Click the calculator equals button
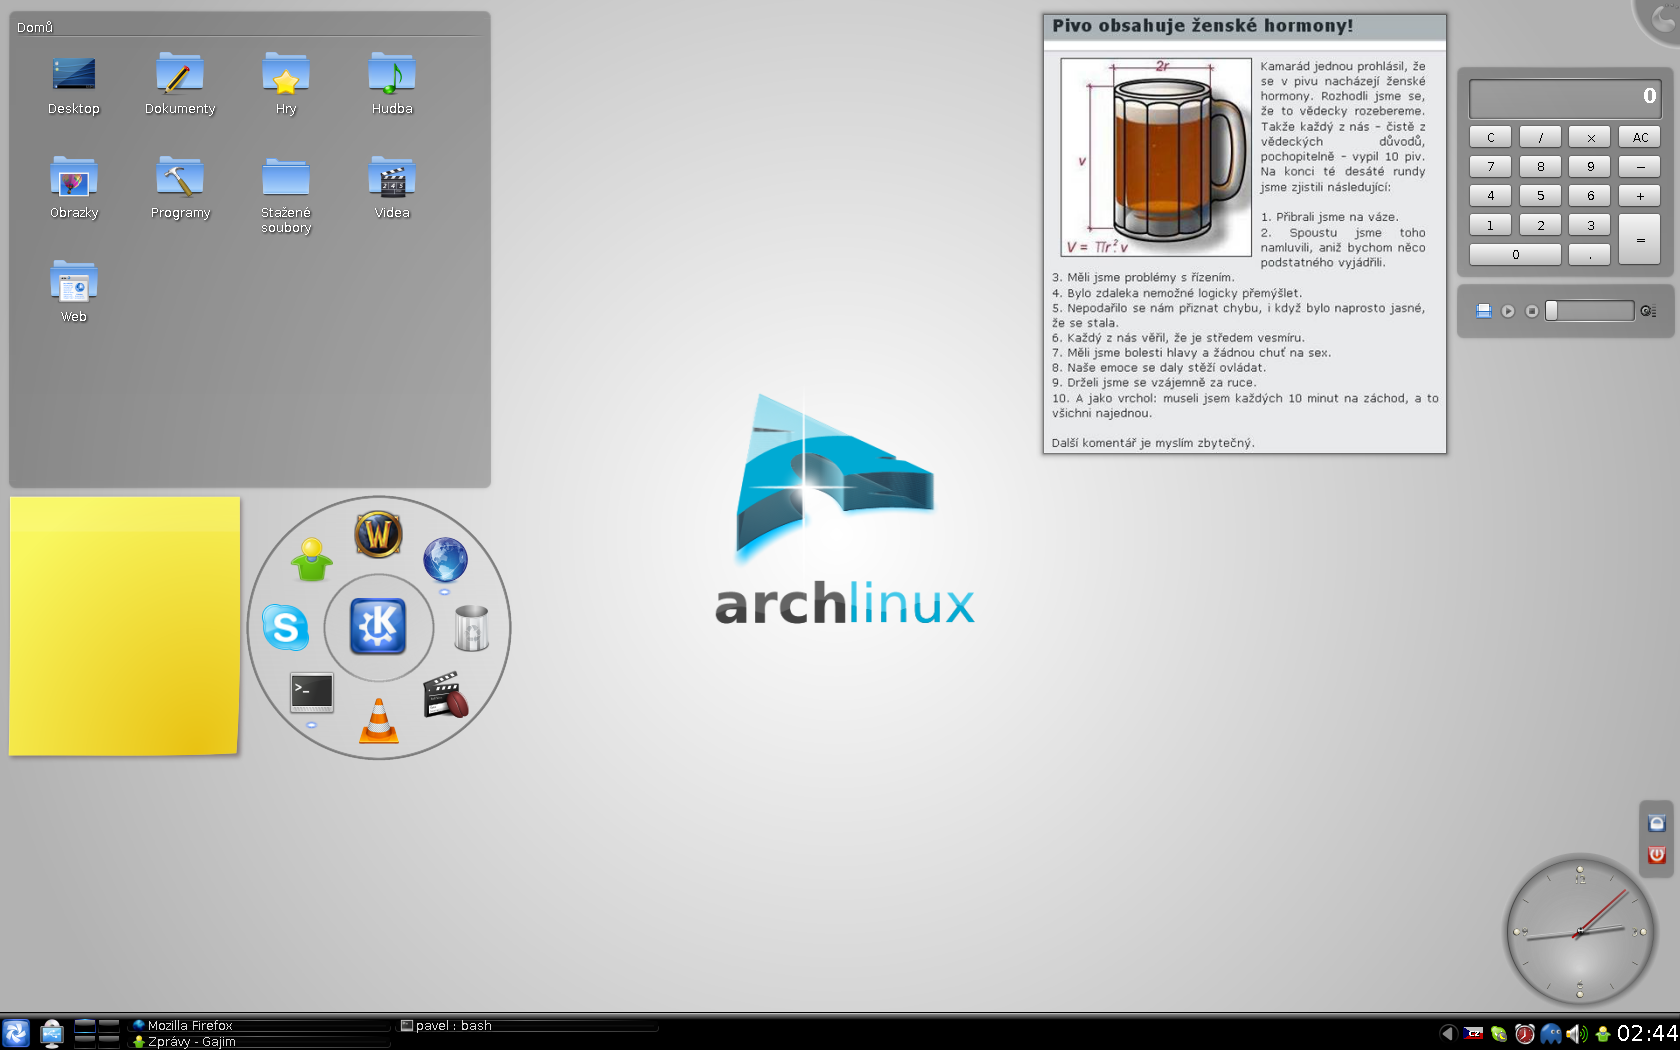The width and height of the screenshot is (1680, 1050). tap(1640, 240)
